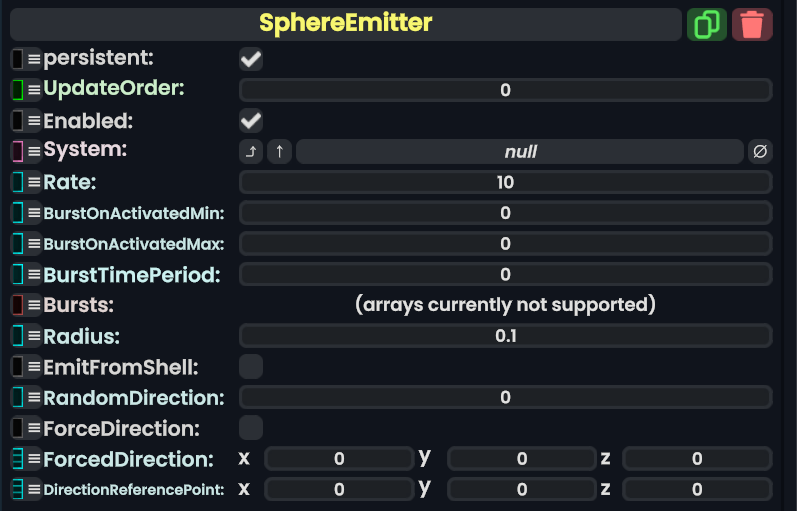
Task: Click the pink handle beside System
Action: (x=17, y=152)
